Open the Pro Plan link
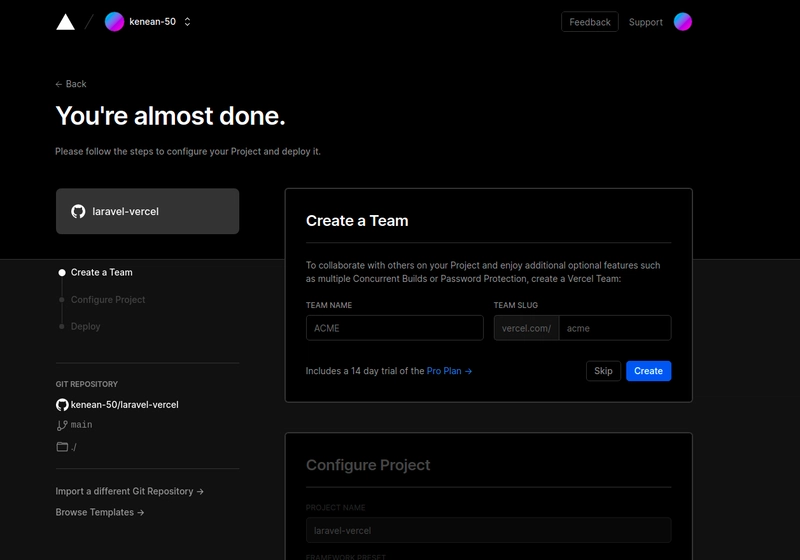The height and width of the screenshot is (560, 800). [449, 371]
